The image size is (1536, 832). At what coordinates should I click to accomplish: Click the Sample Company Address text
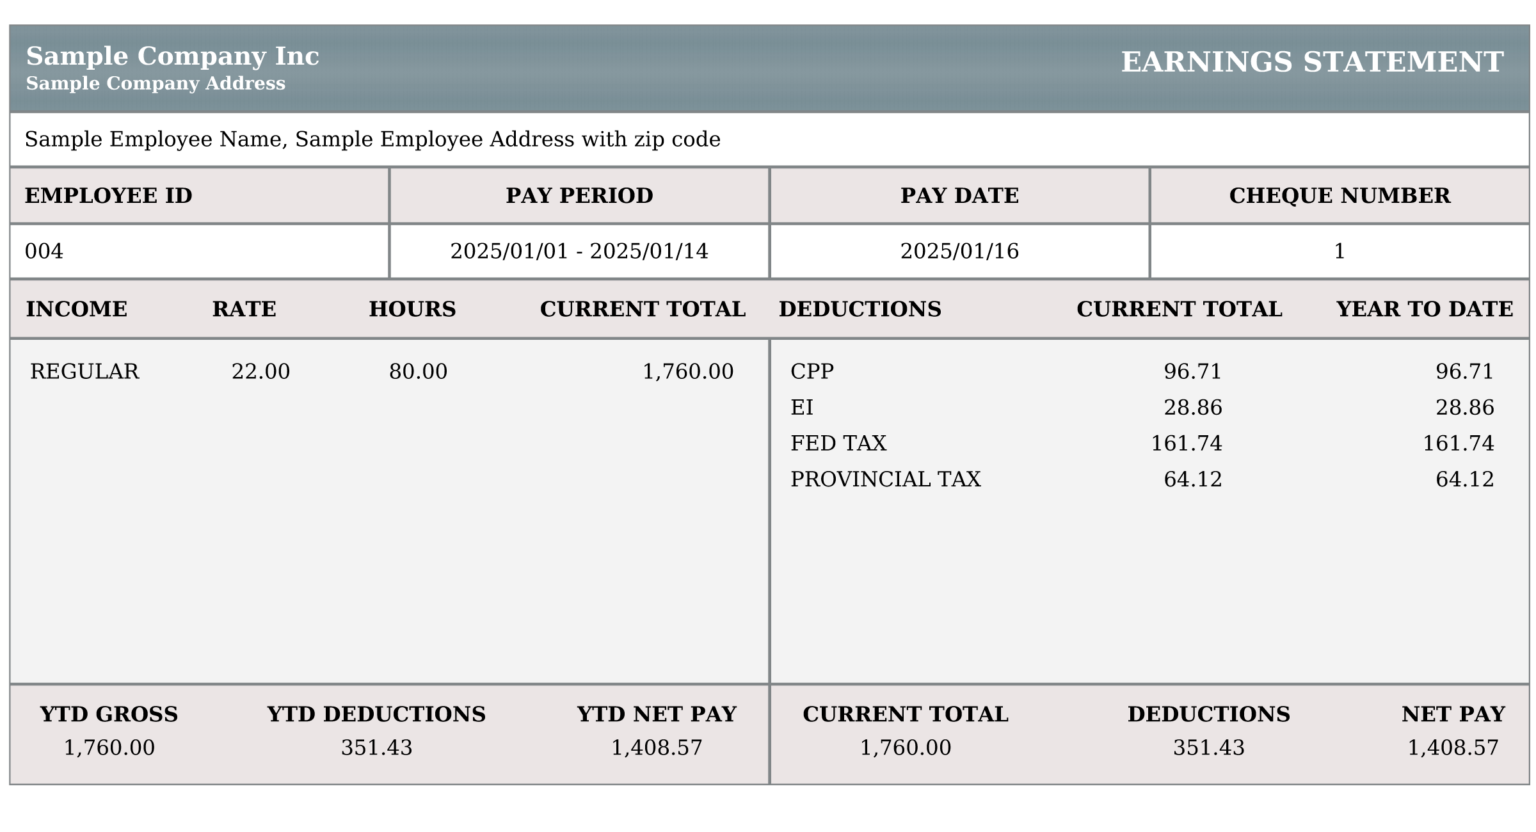[155, 84]
